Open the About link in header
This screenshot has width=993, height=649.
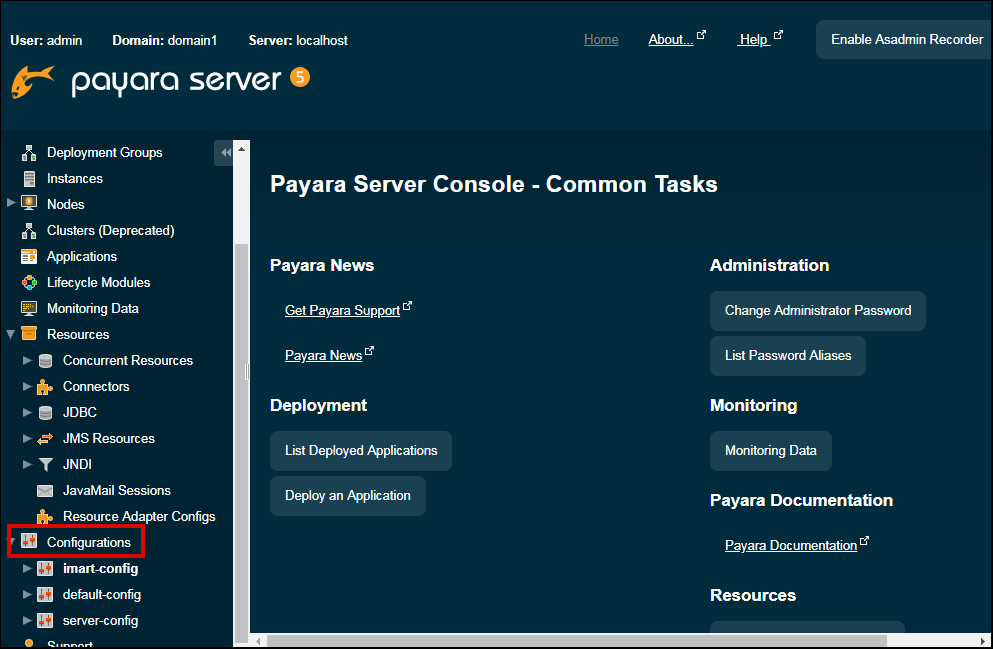pyautogui.click(x=670, y=40)
